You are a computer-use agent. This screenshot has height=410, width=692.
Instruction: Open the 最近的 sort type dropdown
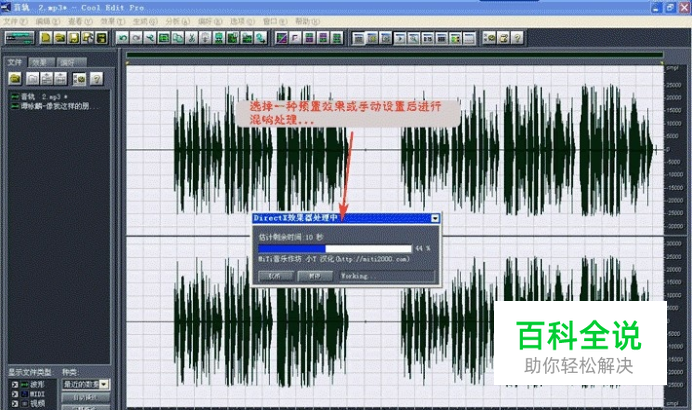click(x=104, y=384)
